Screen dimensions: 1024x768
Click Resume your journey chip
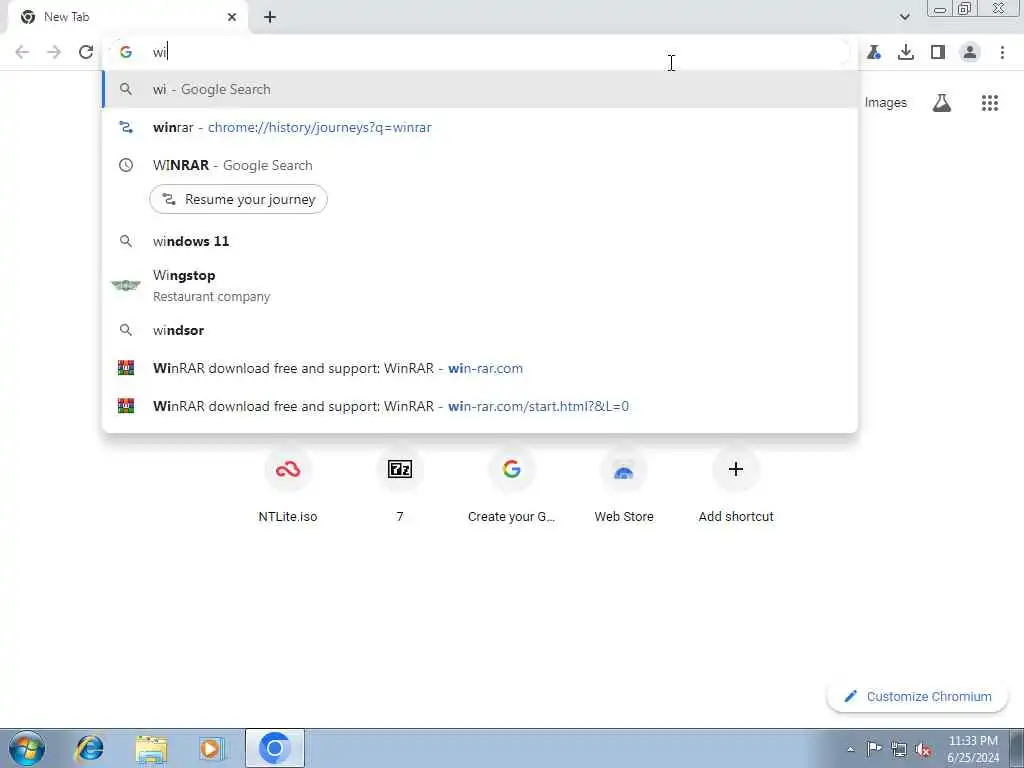pos(238,199)
